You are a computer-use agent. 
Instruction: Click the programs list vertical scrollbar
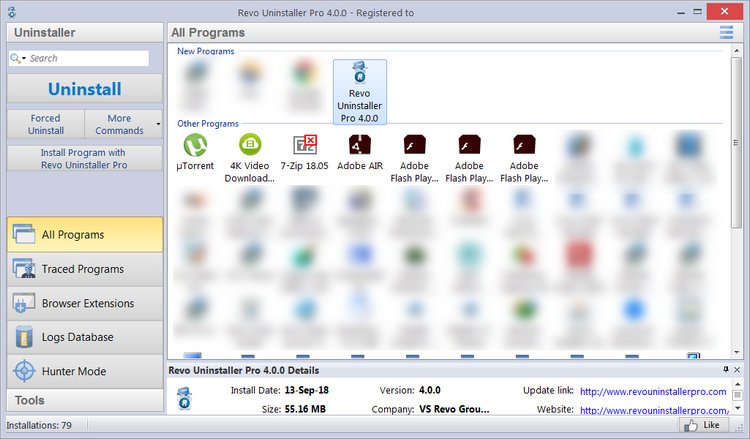737,142
